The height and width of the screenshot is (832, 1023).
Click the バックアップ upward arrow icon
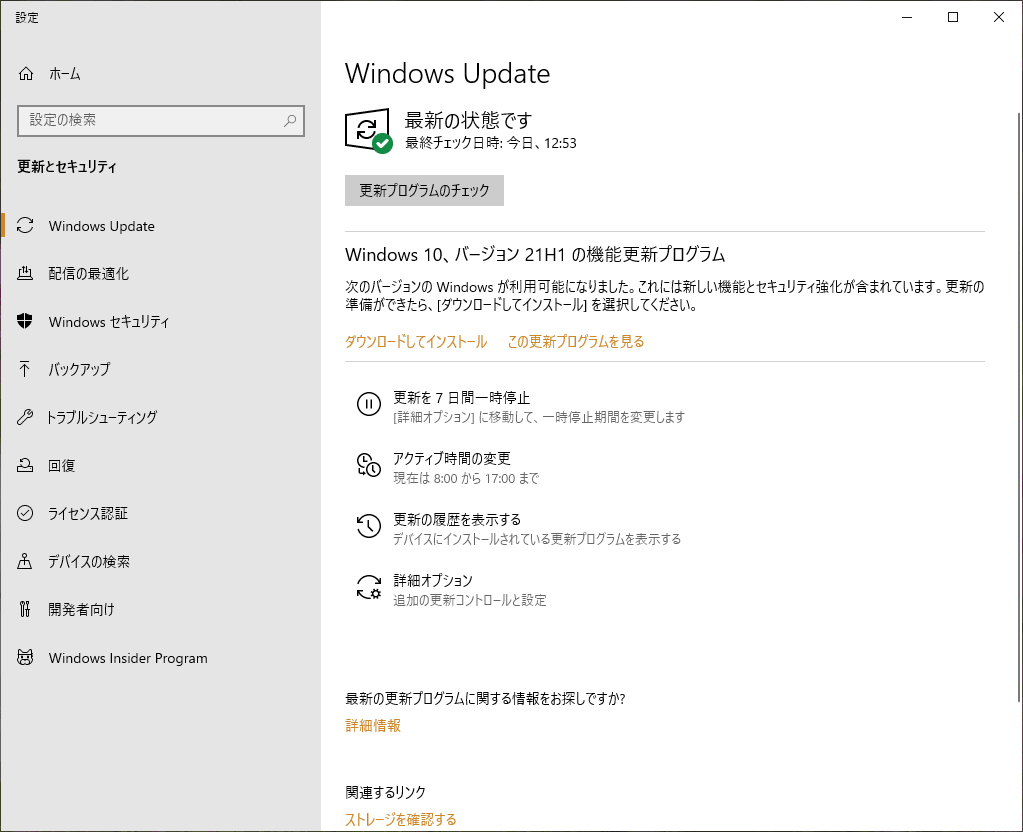pyautogui.click(x=25, y=369)
